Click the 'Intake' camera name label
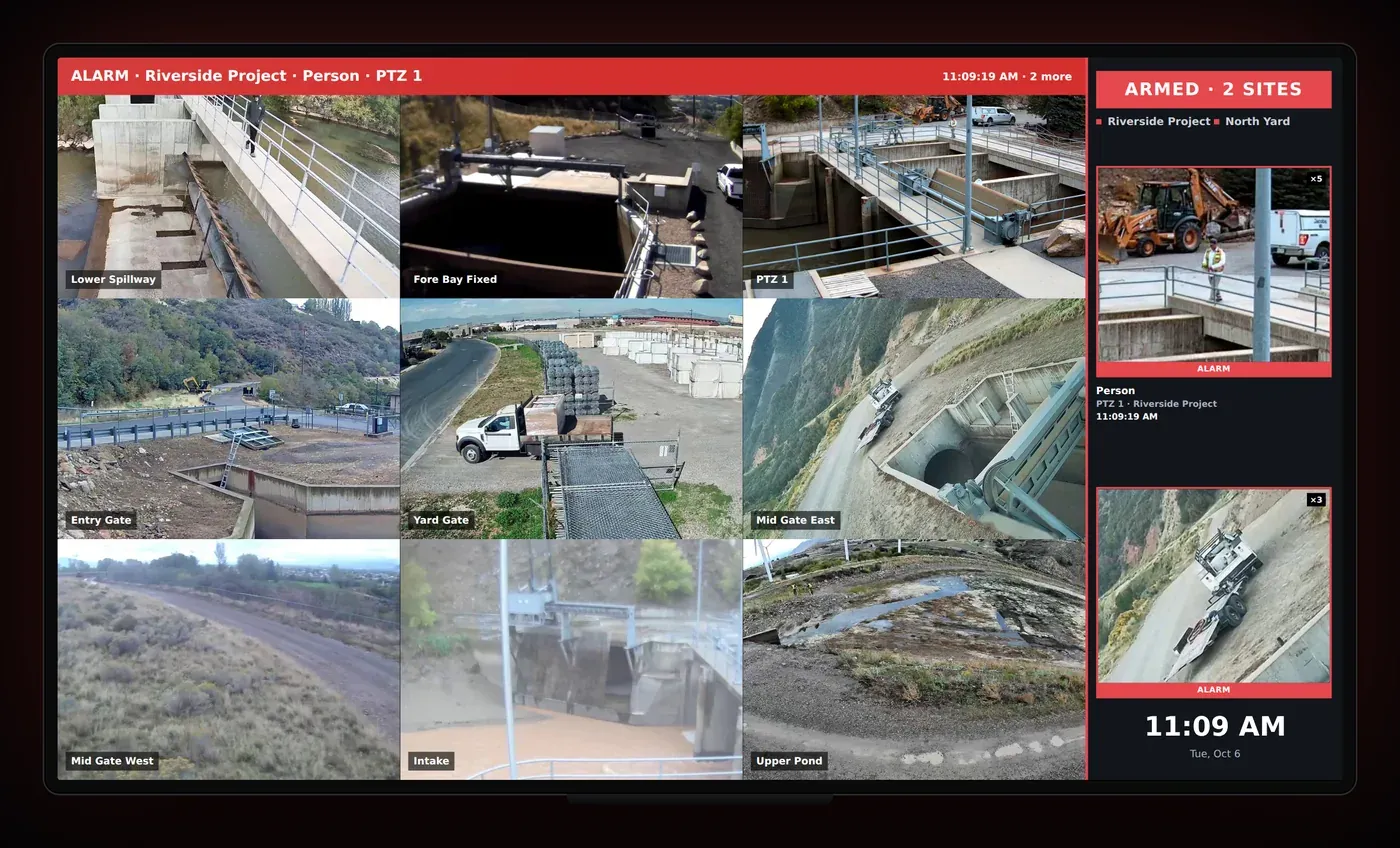 click(431, 761)
